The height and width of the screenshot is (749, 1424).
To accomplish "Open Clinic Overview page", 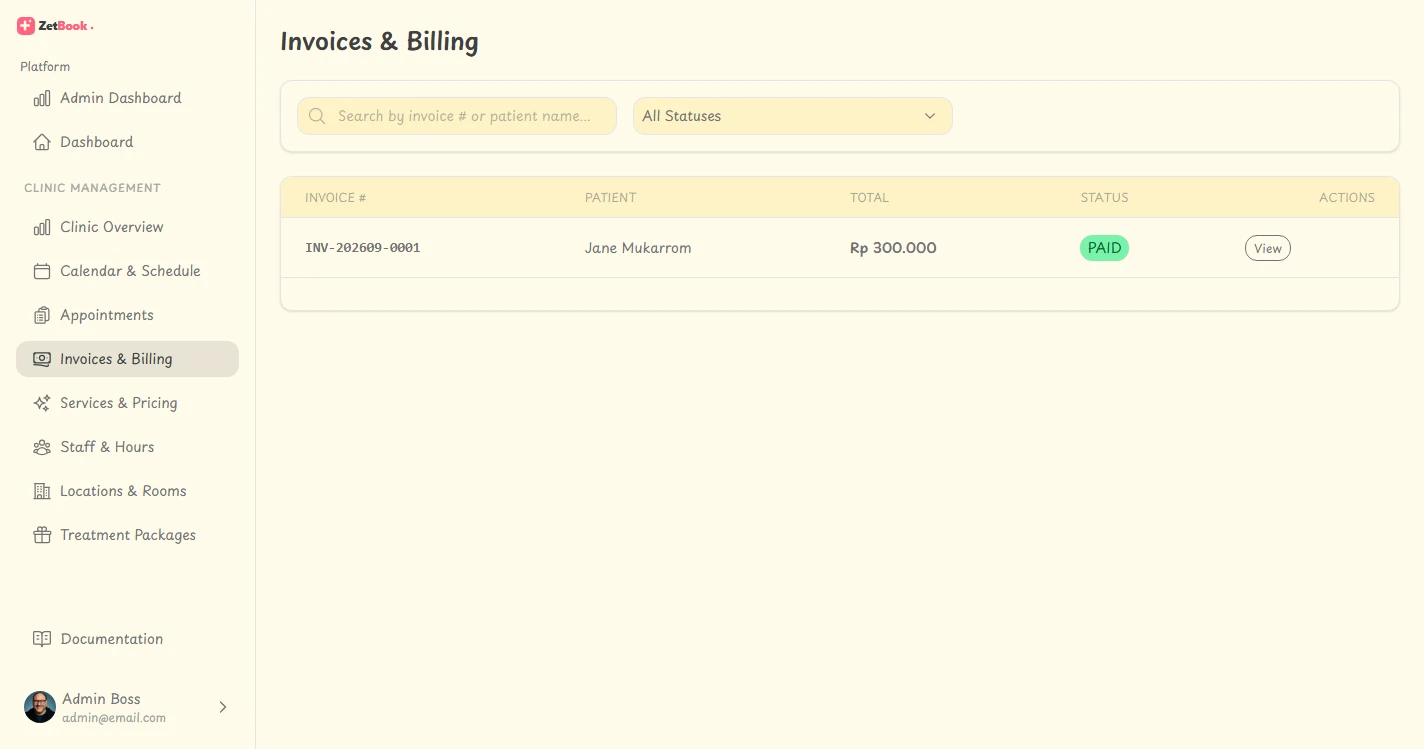I will point(127,227).
